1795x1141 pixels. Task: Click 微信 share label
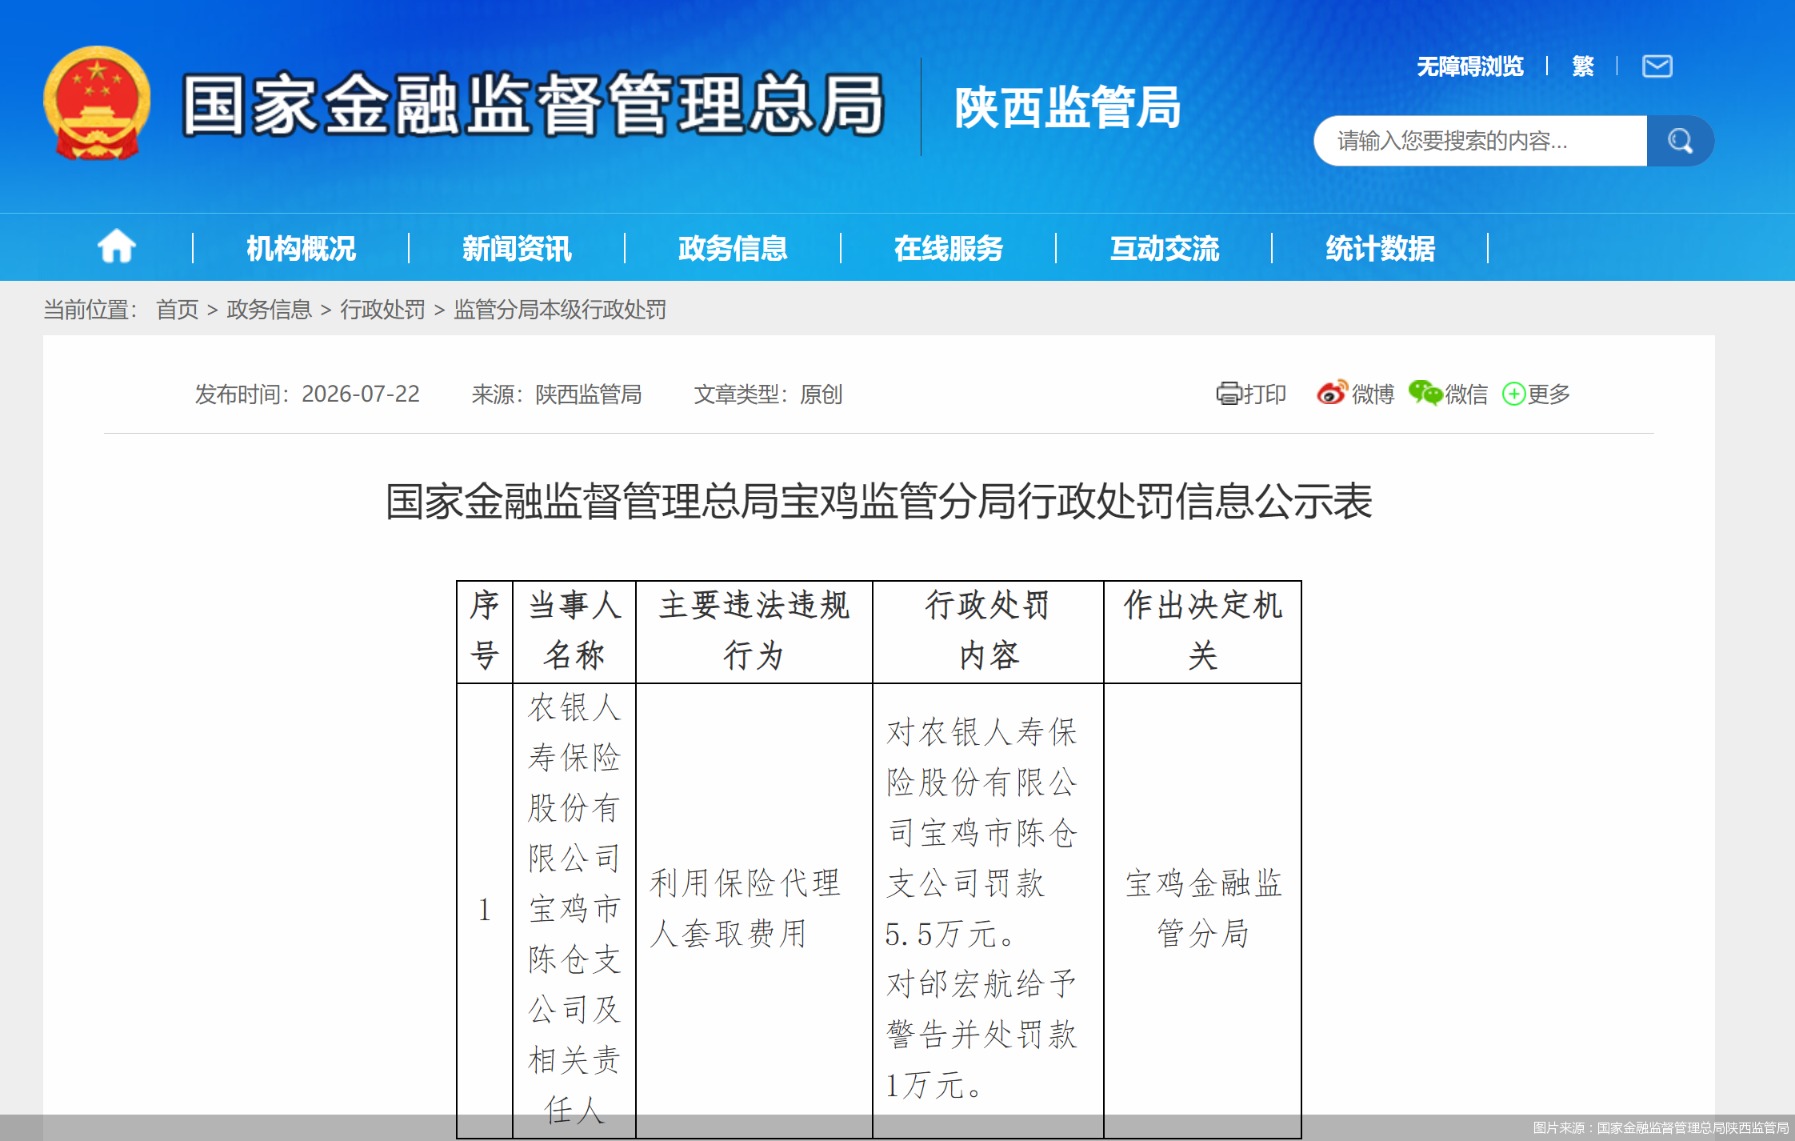pos(1467,394)
